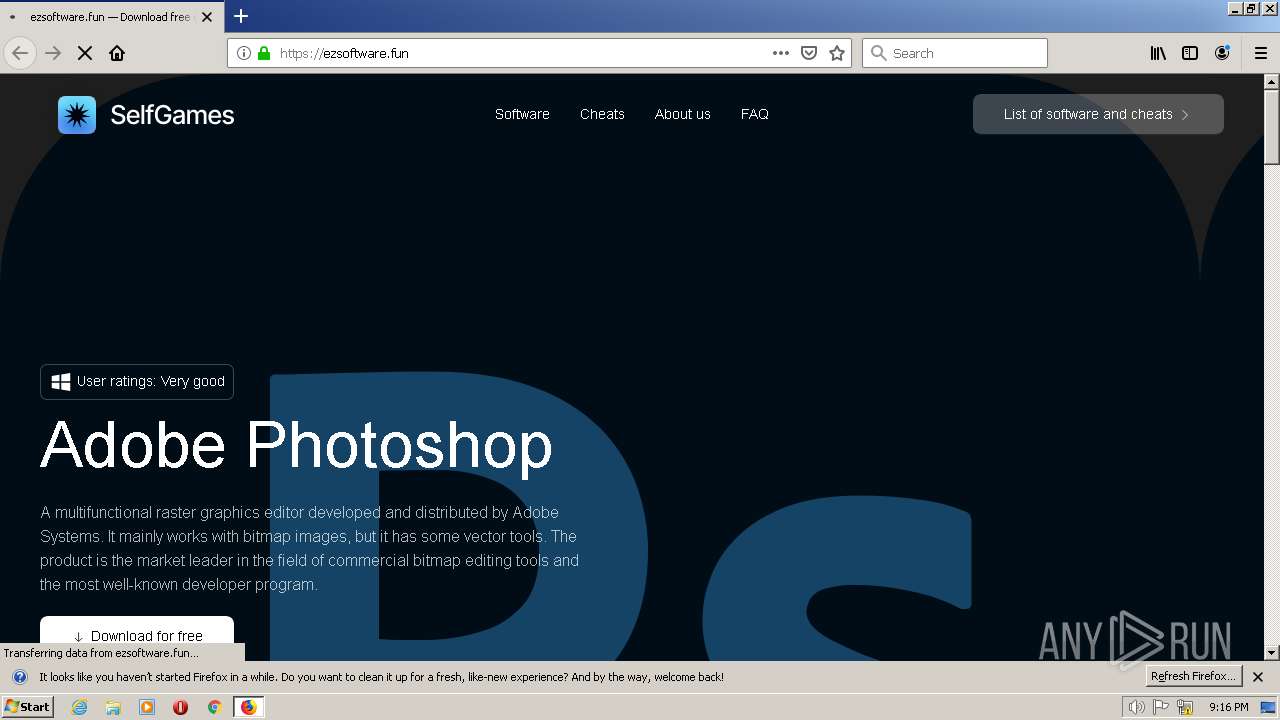
Task: Open site information icon in address bar
Action: click(244, 53)
